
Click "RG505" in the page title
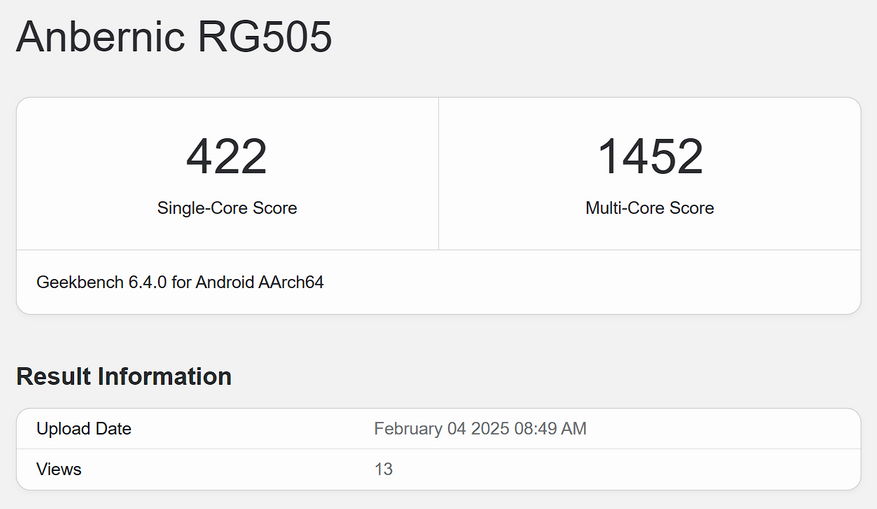(x=265, y=38)
